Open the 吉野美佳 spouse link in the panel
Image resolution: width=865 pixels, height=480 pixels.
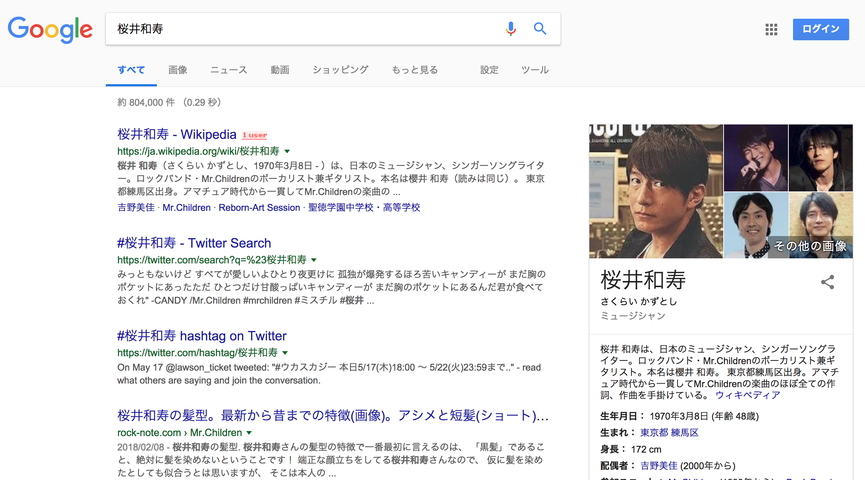pos(659,466)
